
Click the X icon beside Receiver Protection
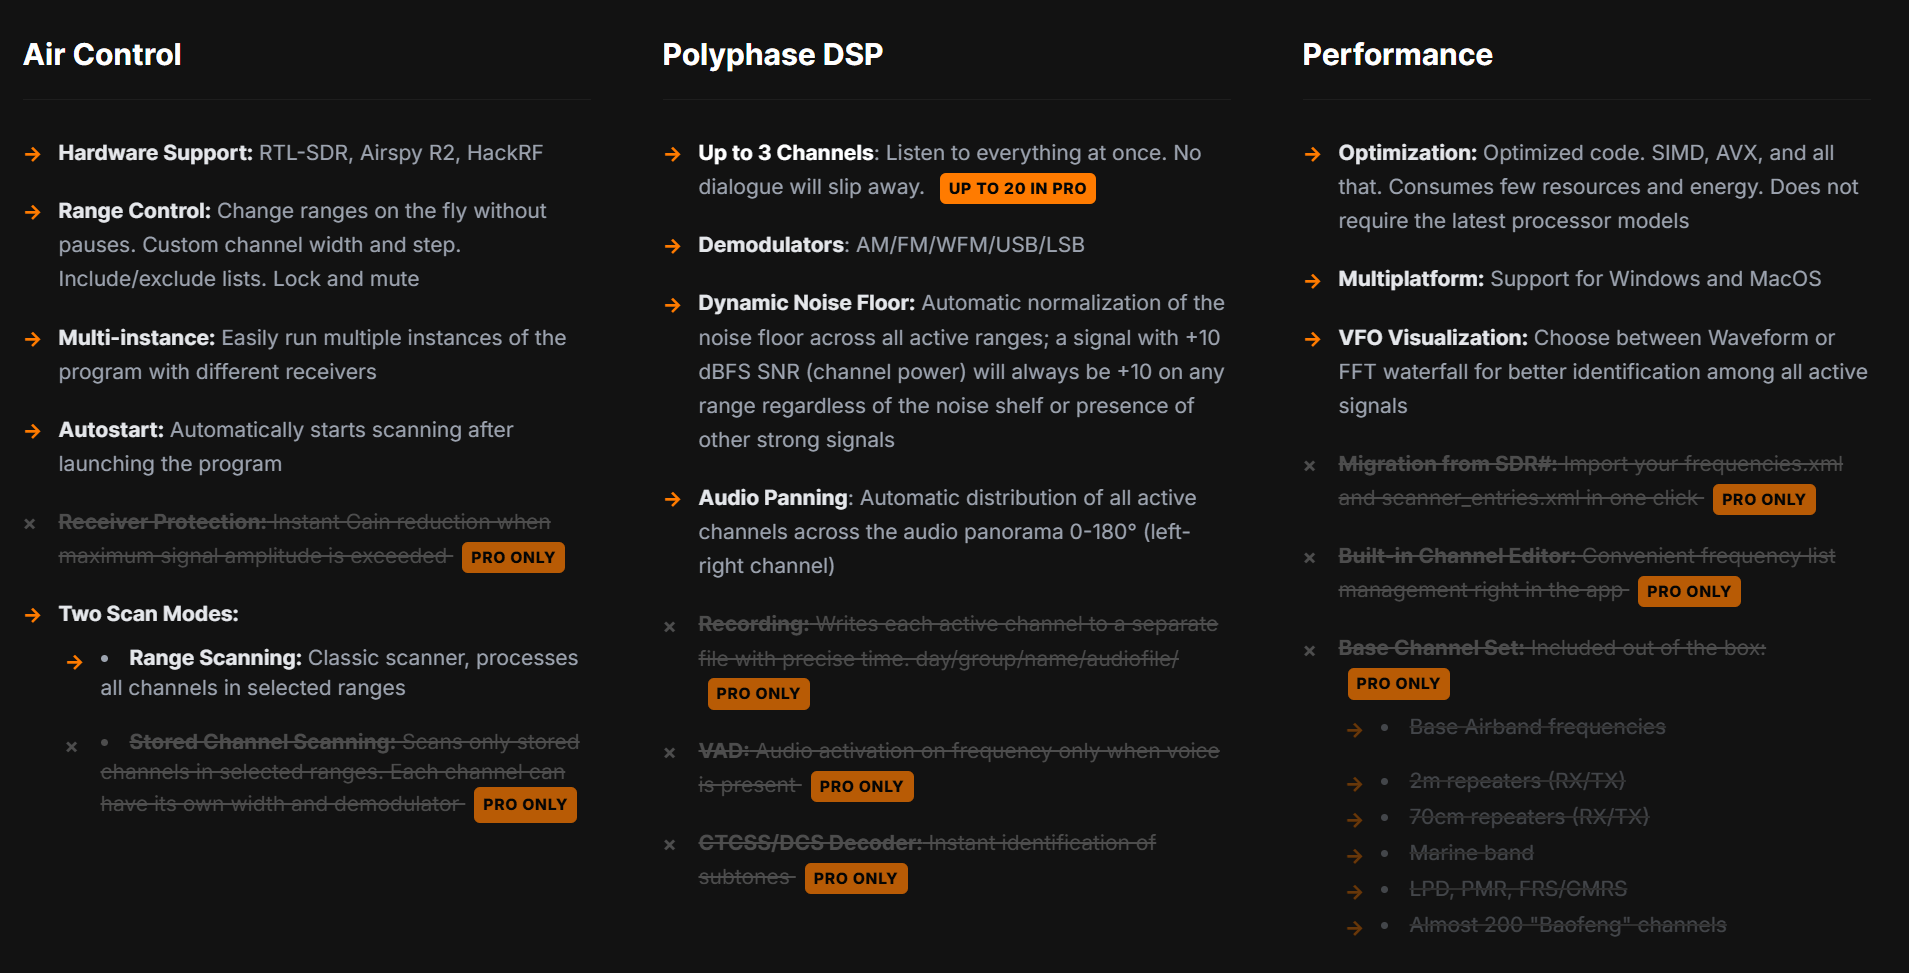tap(30, 523)
